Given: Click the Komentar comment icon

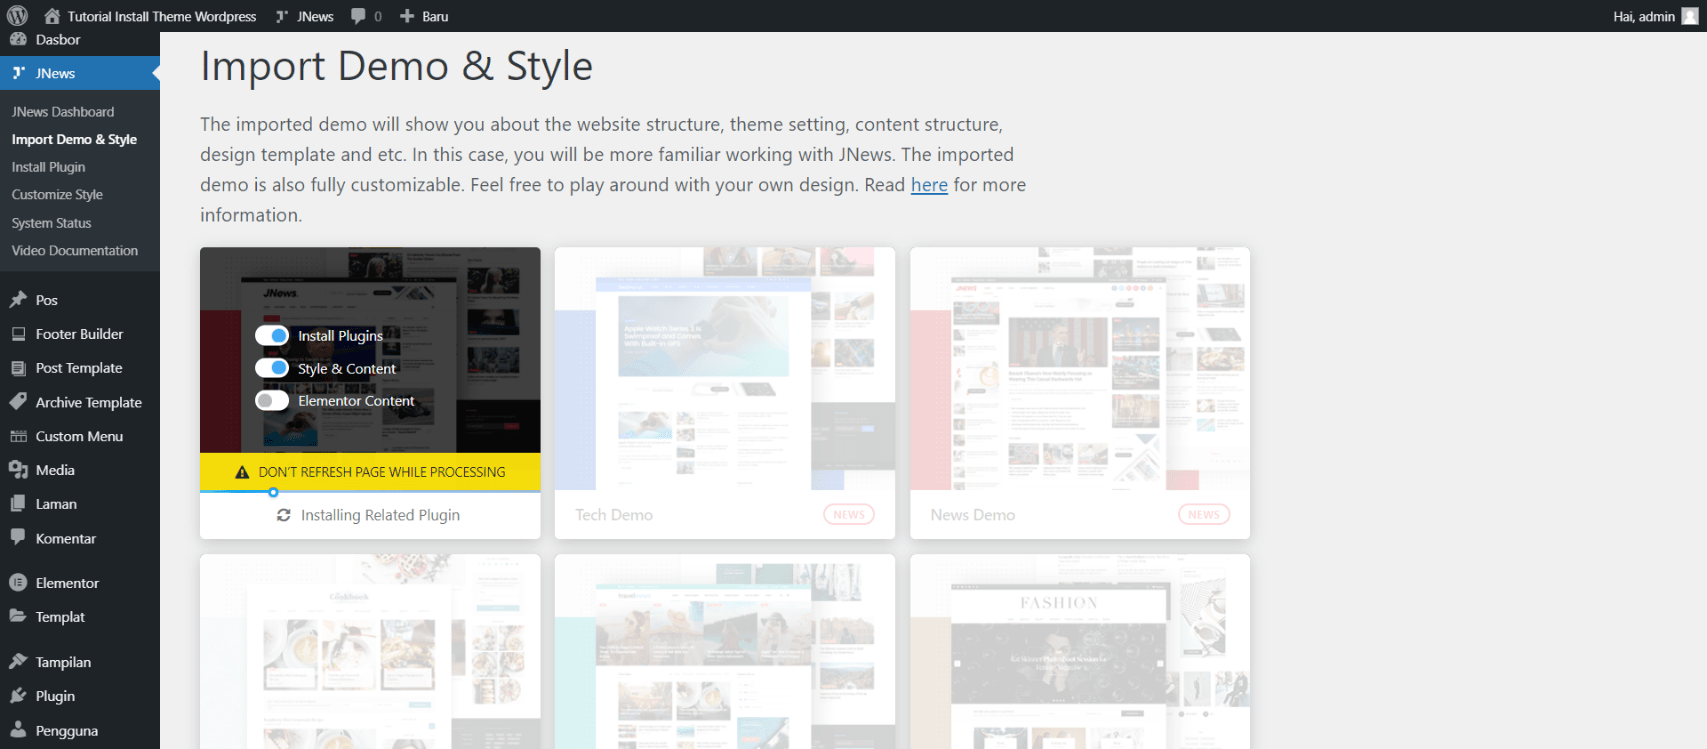Looking at the screenshot, I should (x=18, y=537).
